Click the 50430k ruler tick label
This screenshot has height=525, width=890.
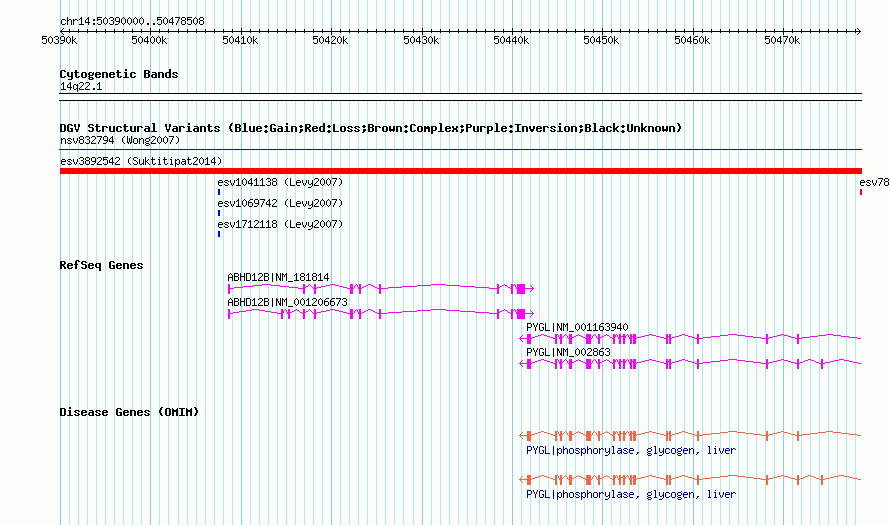pos(421,40)
